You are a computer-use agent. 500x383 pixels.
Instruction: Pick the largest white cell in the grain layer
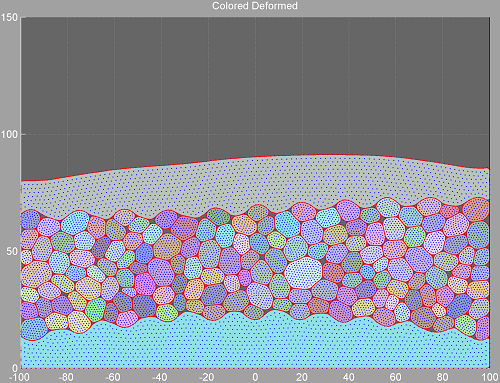[x=303, y=273]
